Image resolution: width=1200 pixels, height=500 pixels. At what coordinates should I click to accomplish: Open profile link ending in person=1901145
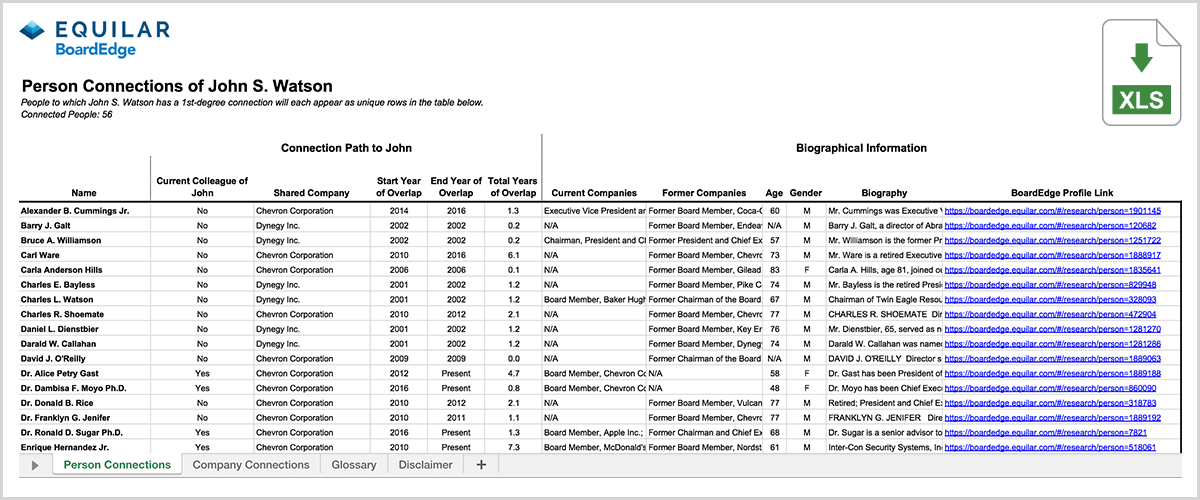(1053, 212)
